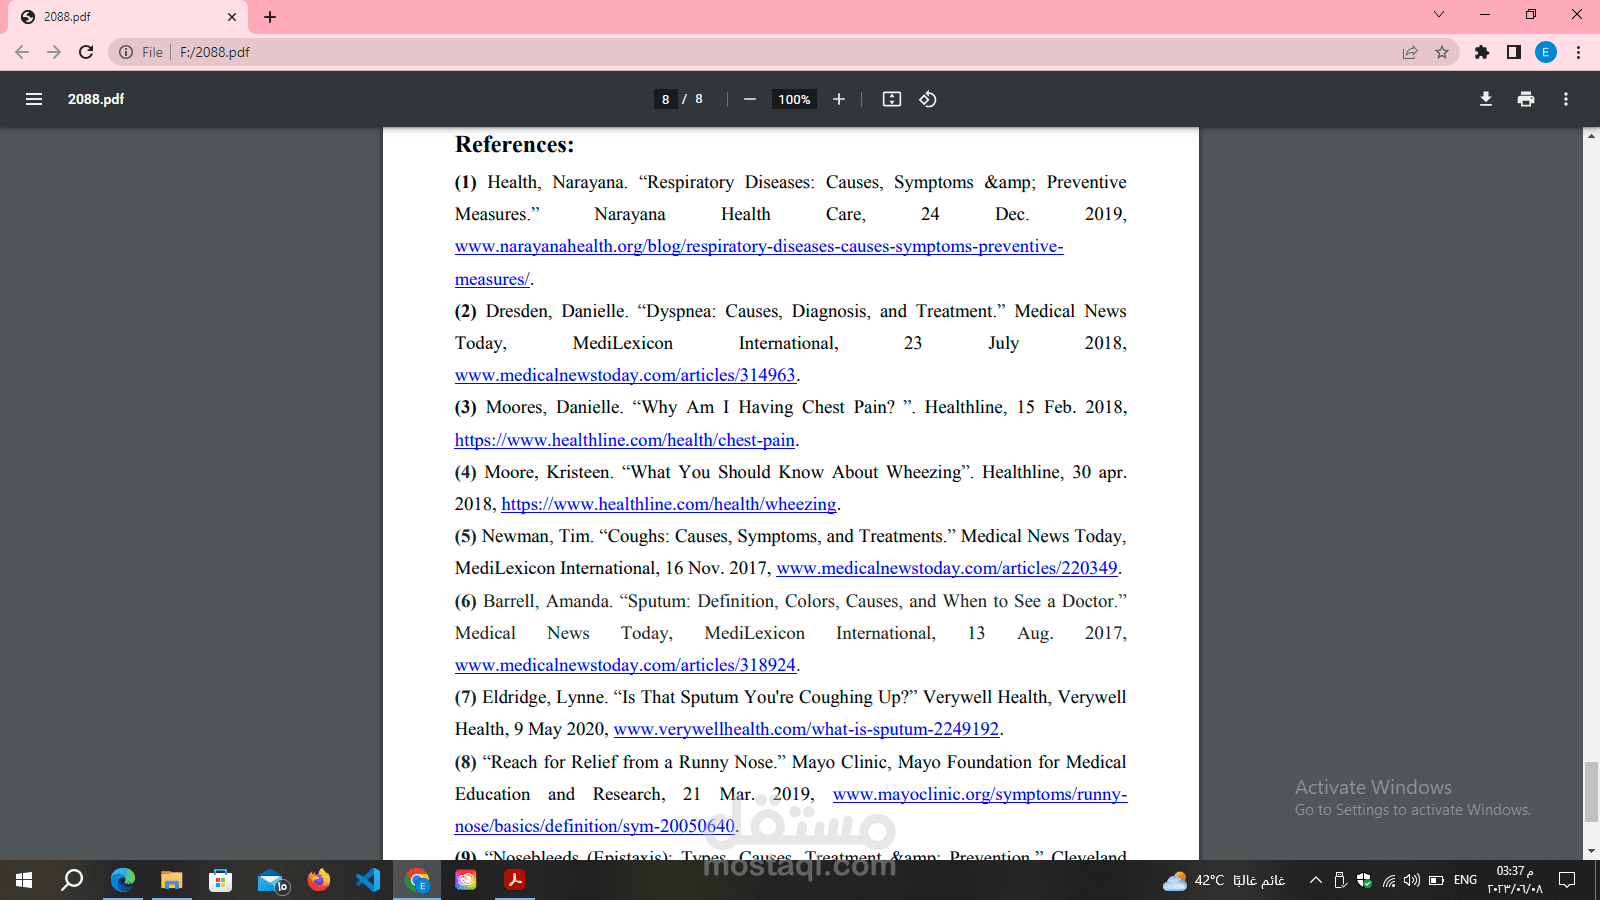Open a new browser tab

tap(270, 17)
